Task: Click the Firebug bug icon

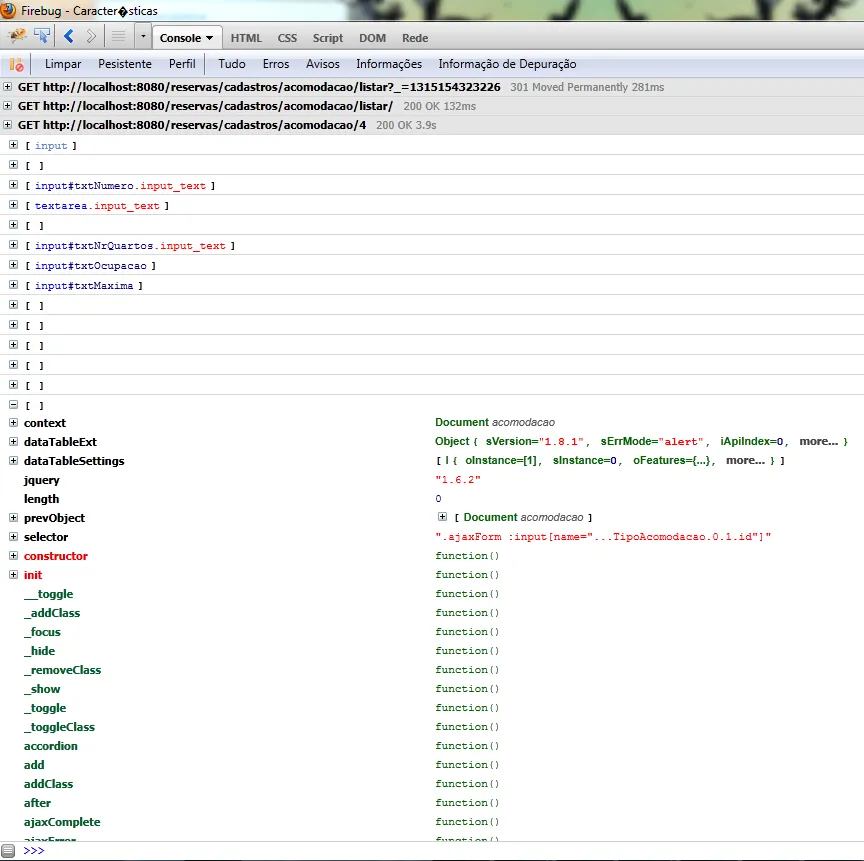Action: pos(17,37)
